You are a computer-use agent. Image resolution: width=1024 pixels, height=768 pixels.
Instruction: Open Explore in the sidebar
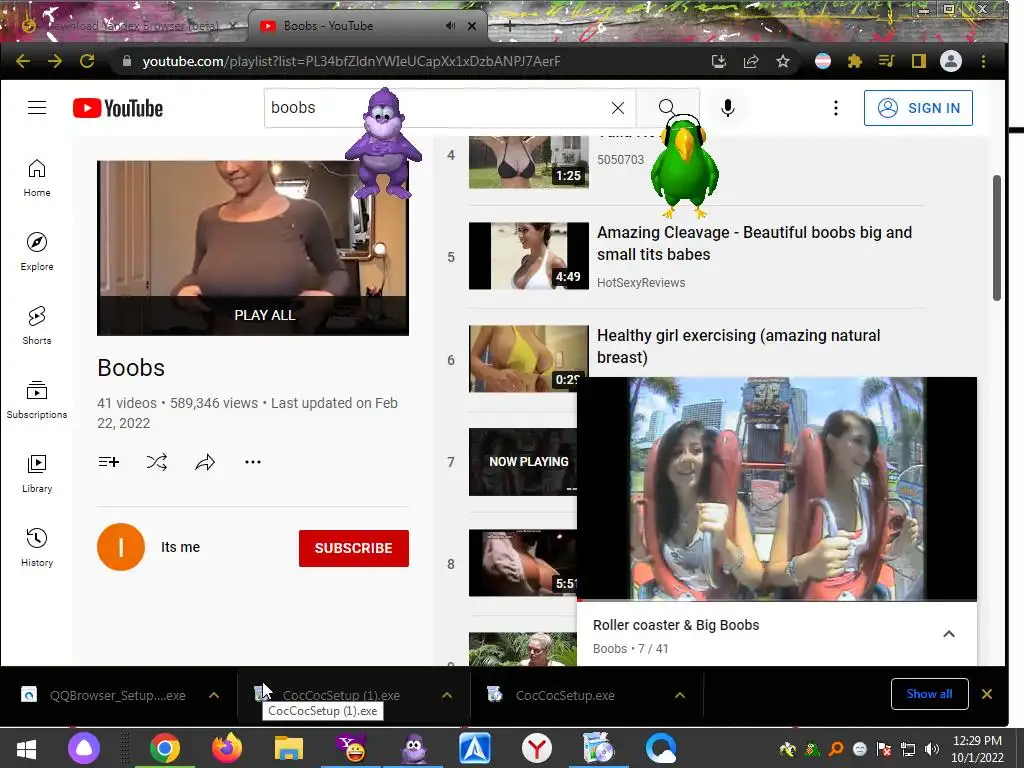coord(37,251)
